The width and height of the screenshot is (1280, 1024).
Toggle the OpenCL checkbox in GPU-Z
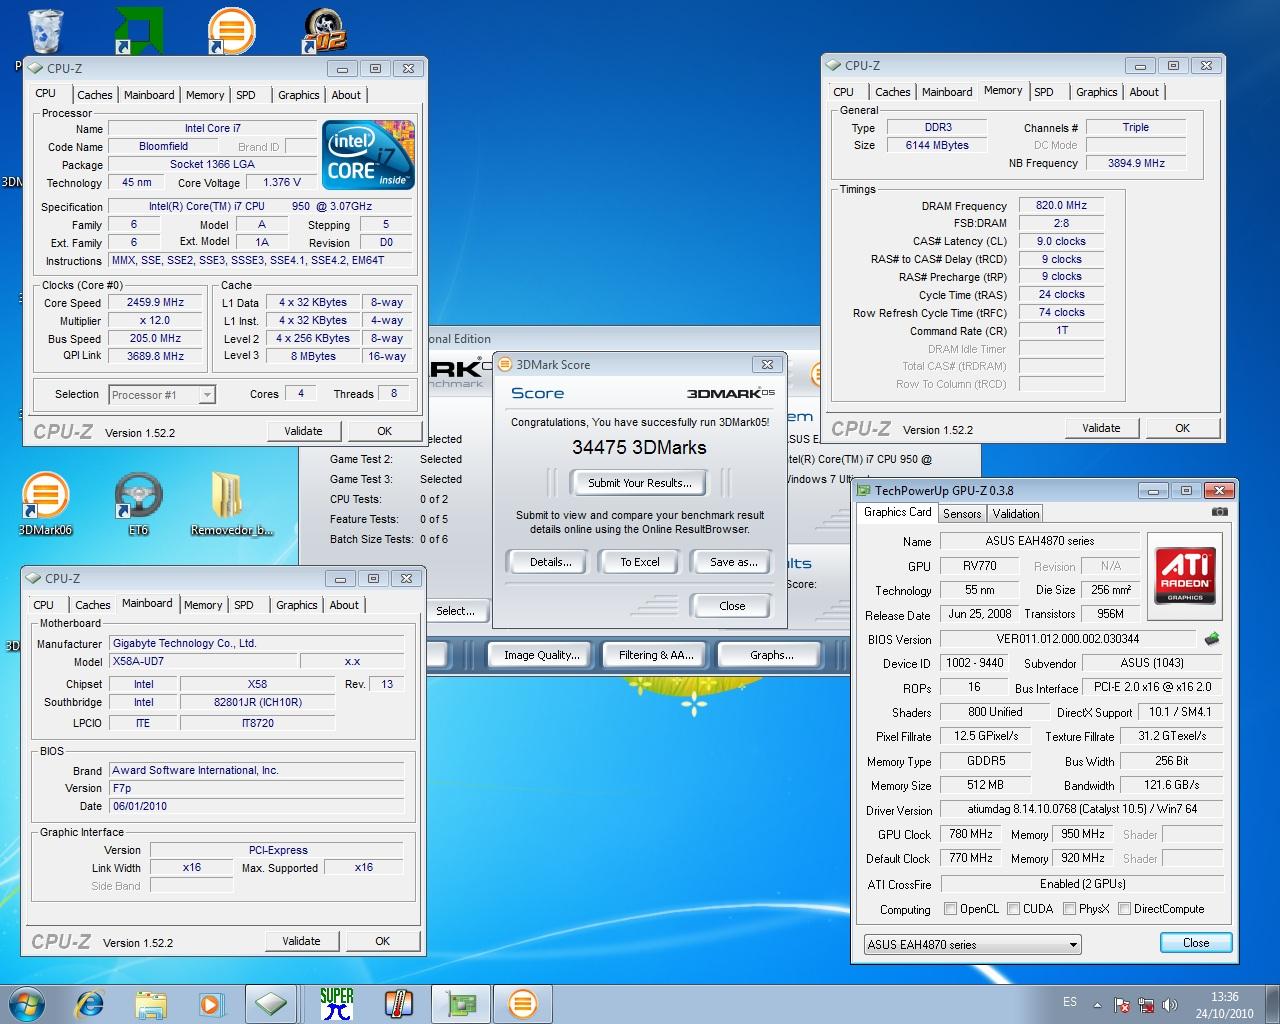coord(951,909)
